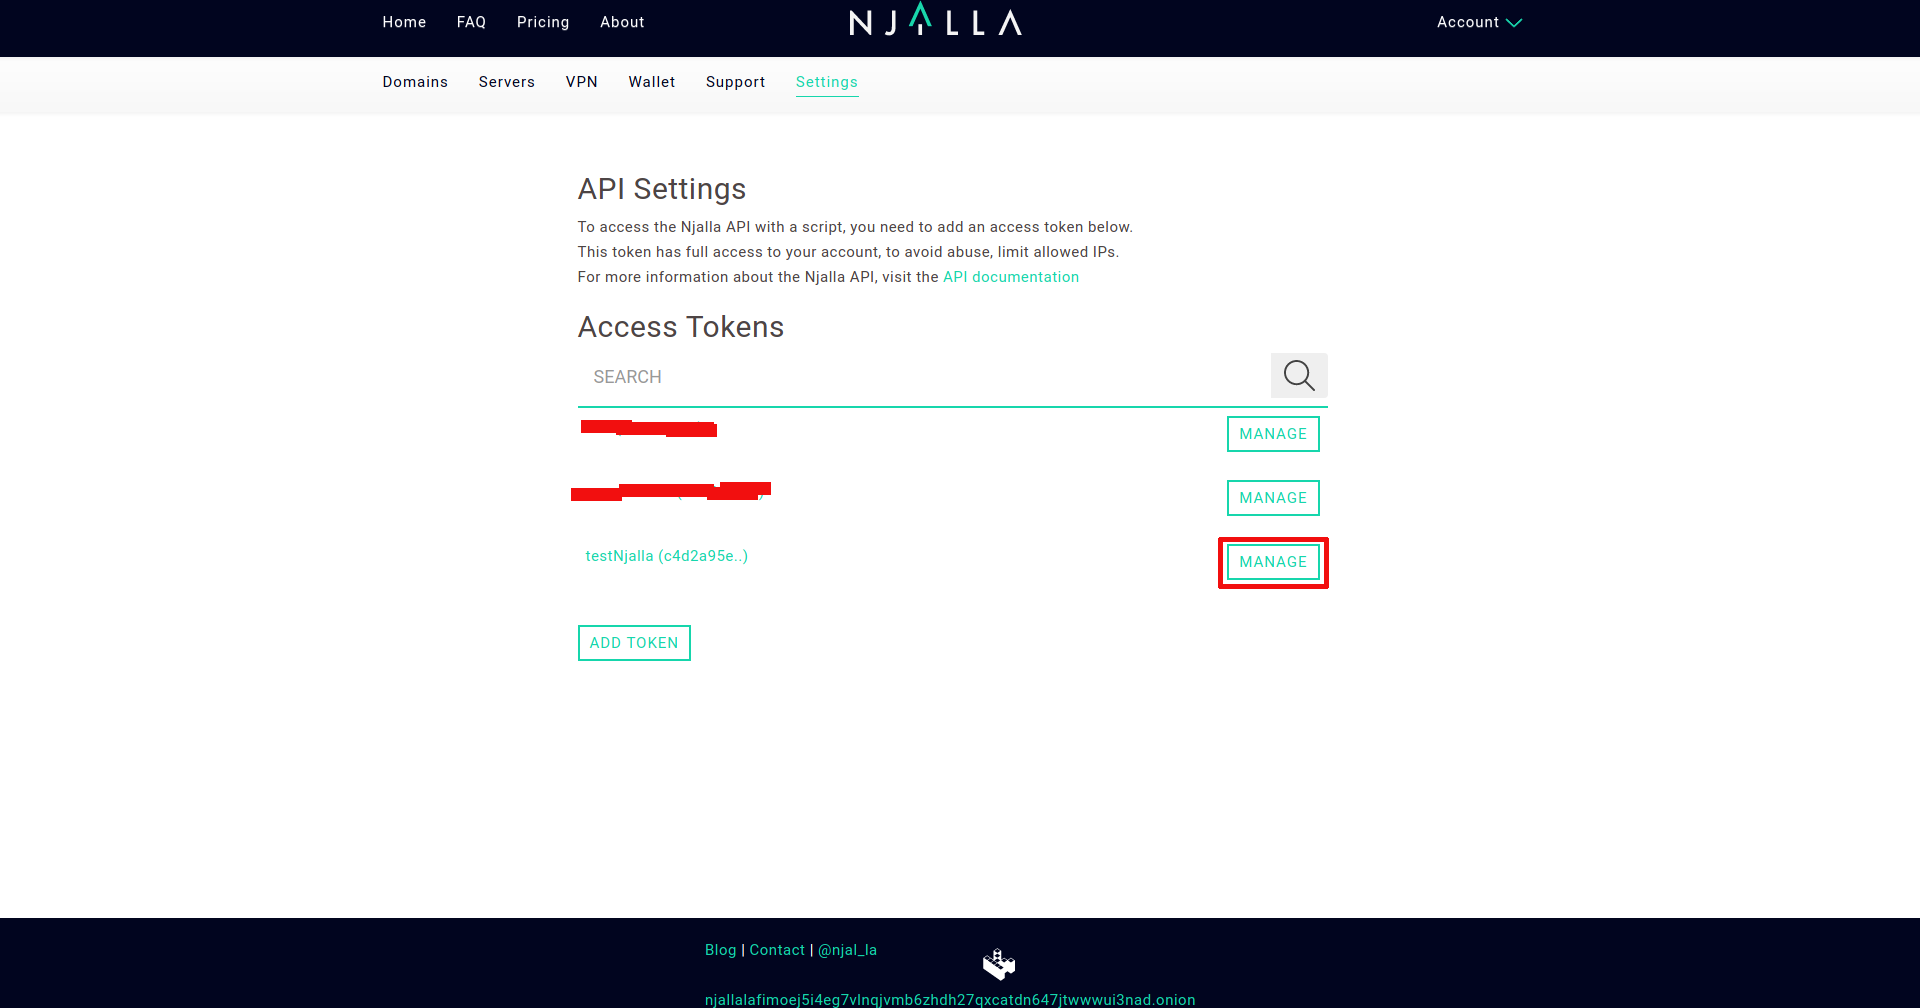Navigate to the Pricing page
The width and height of the screenshot is (1920, 1008).
tap(543, 22)
